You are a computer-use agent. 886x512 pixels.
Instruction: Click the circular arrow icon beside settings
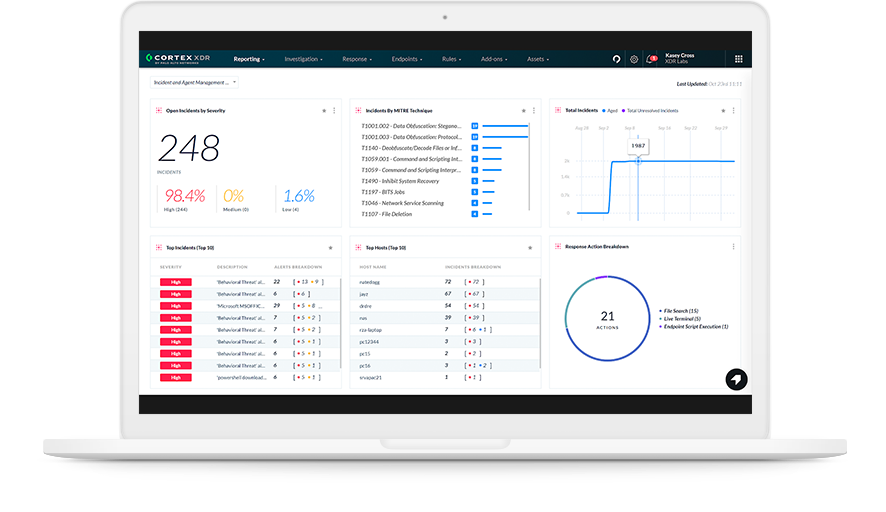click(x=616, y=59)
